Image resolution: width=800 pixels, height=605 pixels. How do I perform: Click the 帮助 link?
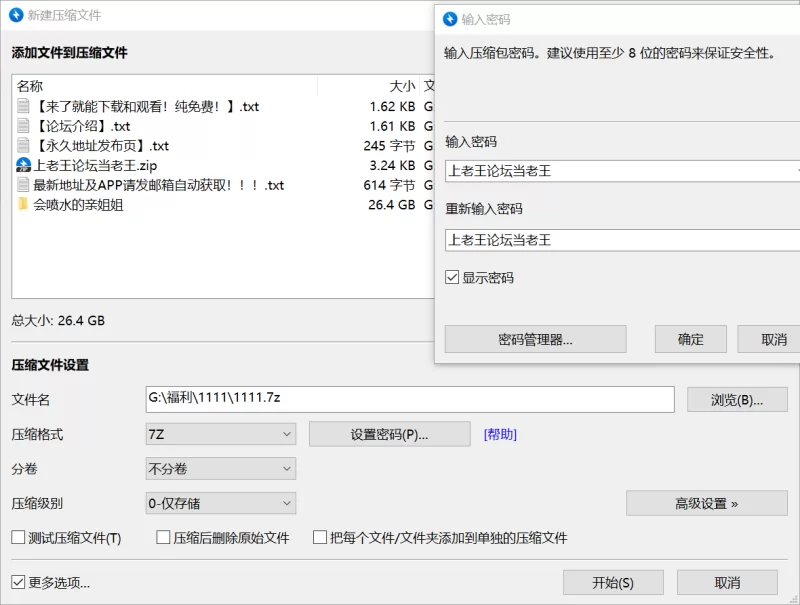coord(500,434)
